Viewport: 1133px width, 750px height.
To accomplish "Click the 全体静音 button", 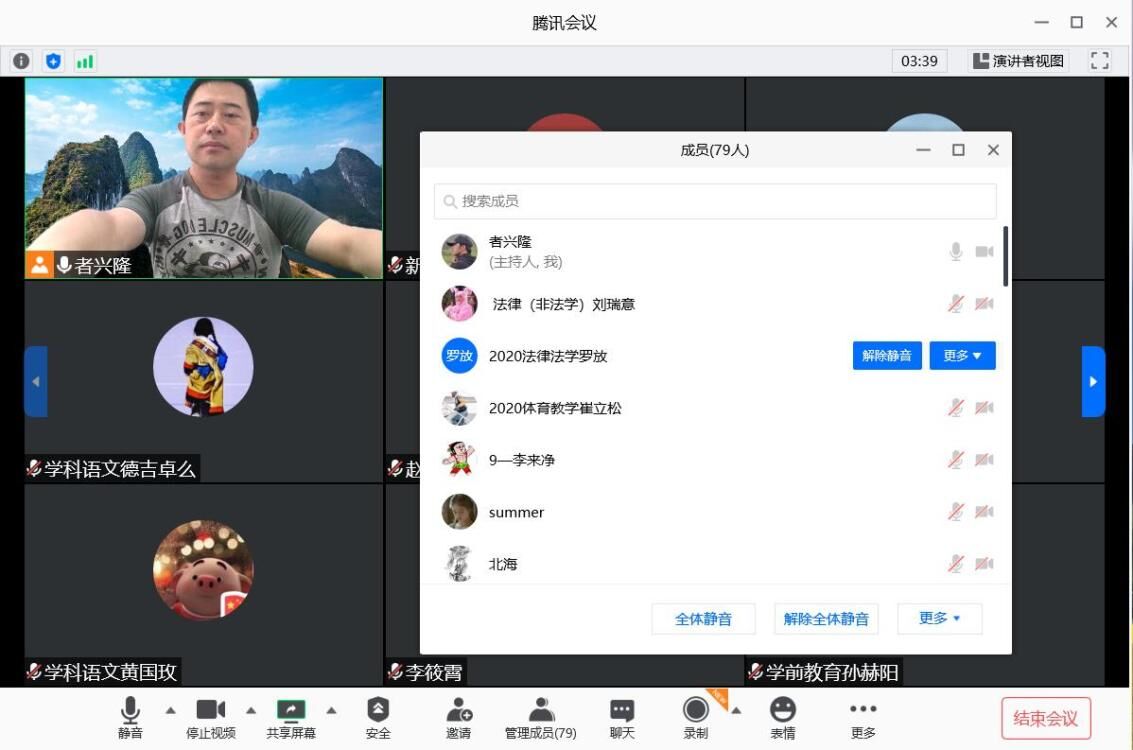I will pyautogui.click(x=703, y=619).
